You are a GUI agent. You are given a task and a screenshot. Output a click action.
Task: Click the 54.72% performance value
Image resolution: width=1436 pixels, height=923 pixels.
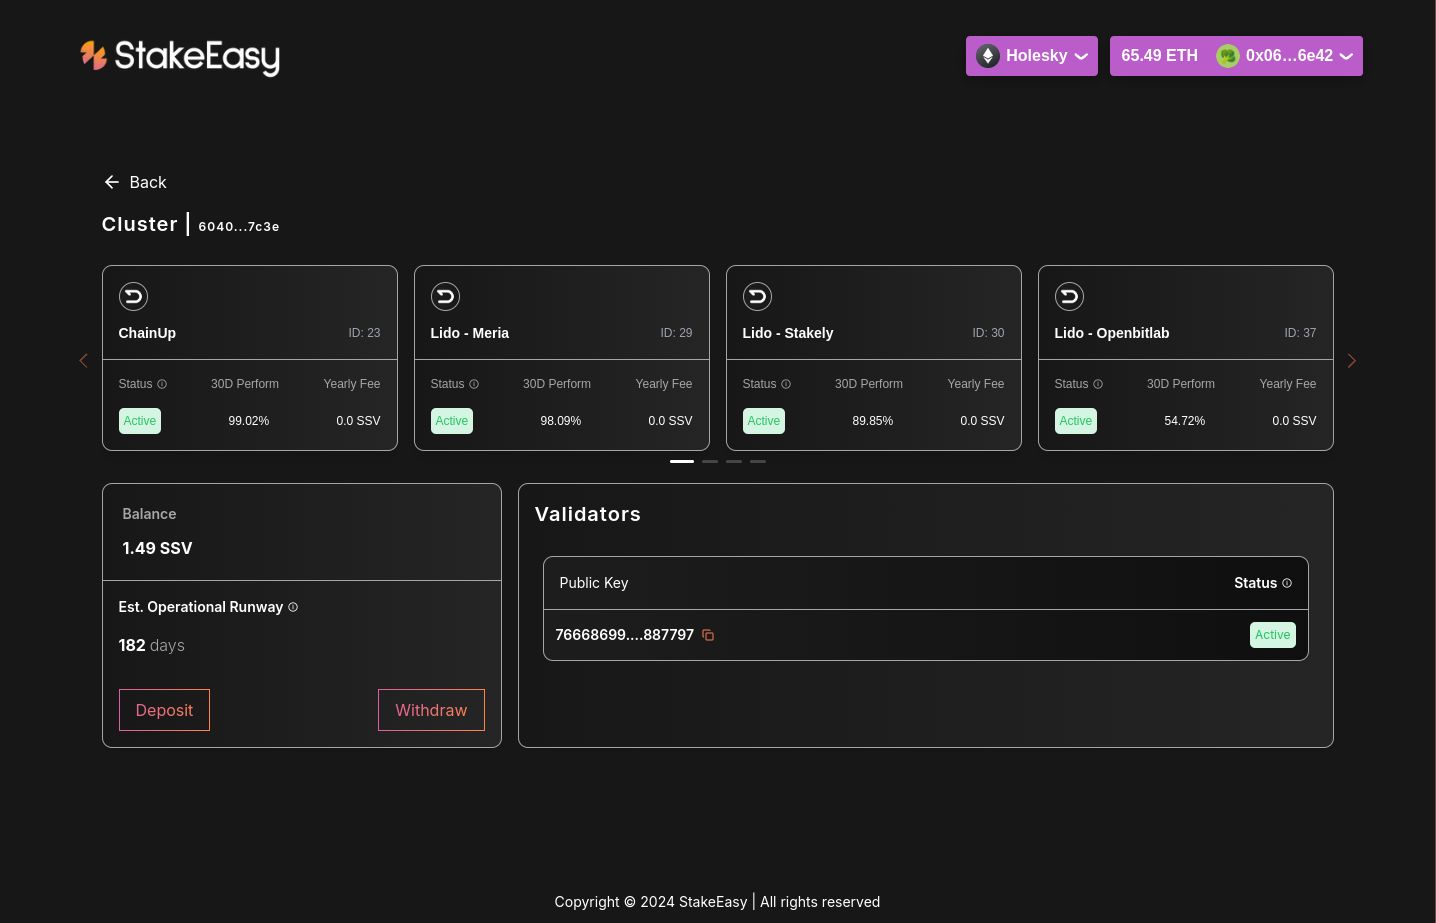tap(1185, 421)
